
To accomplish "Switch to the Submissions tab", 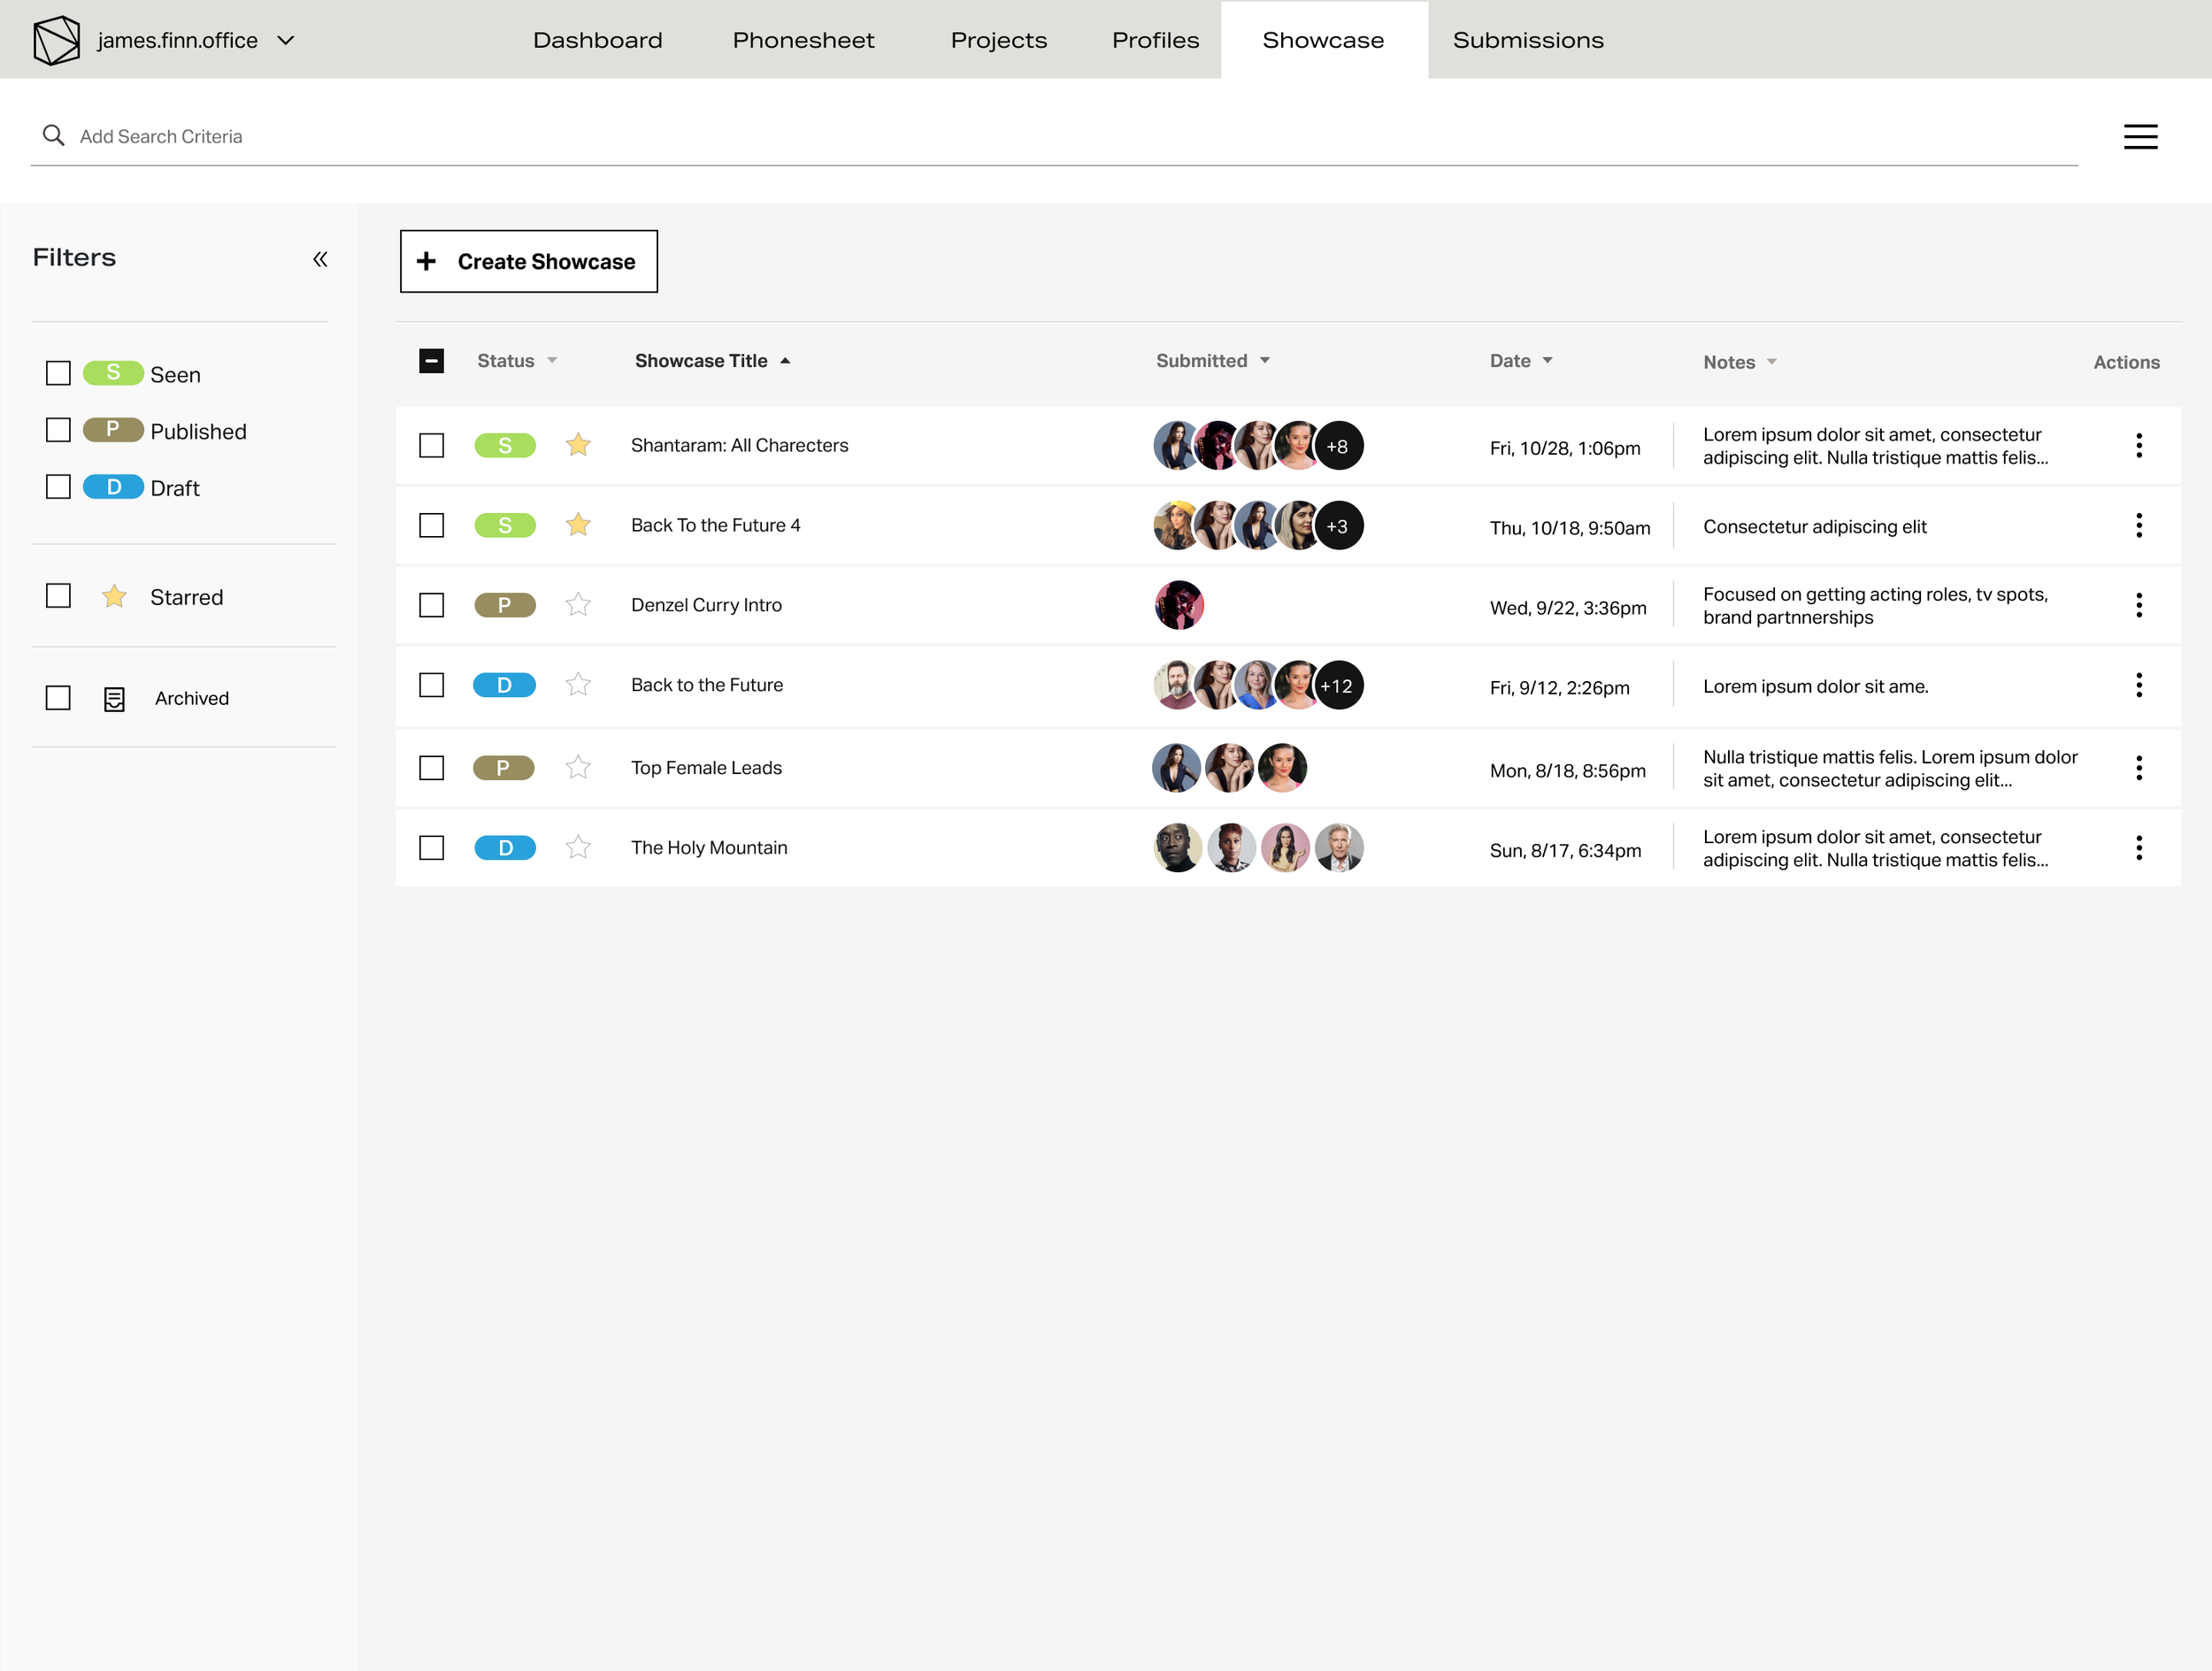I will (x=1527, y=41).
